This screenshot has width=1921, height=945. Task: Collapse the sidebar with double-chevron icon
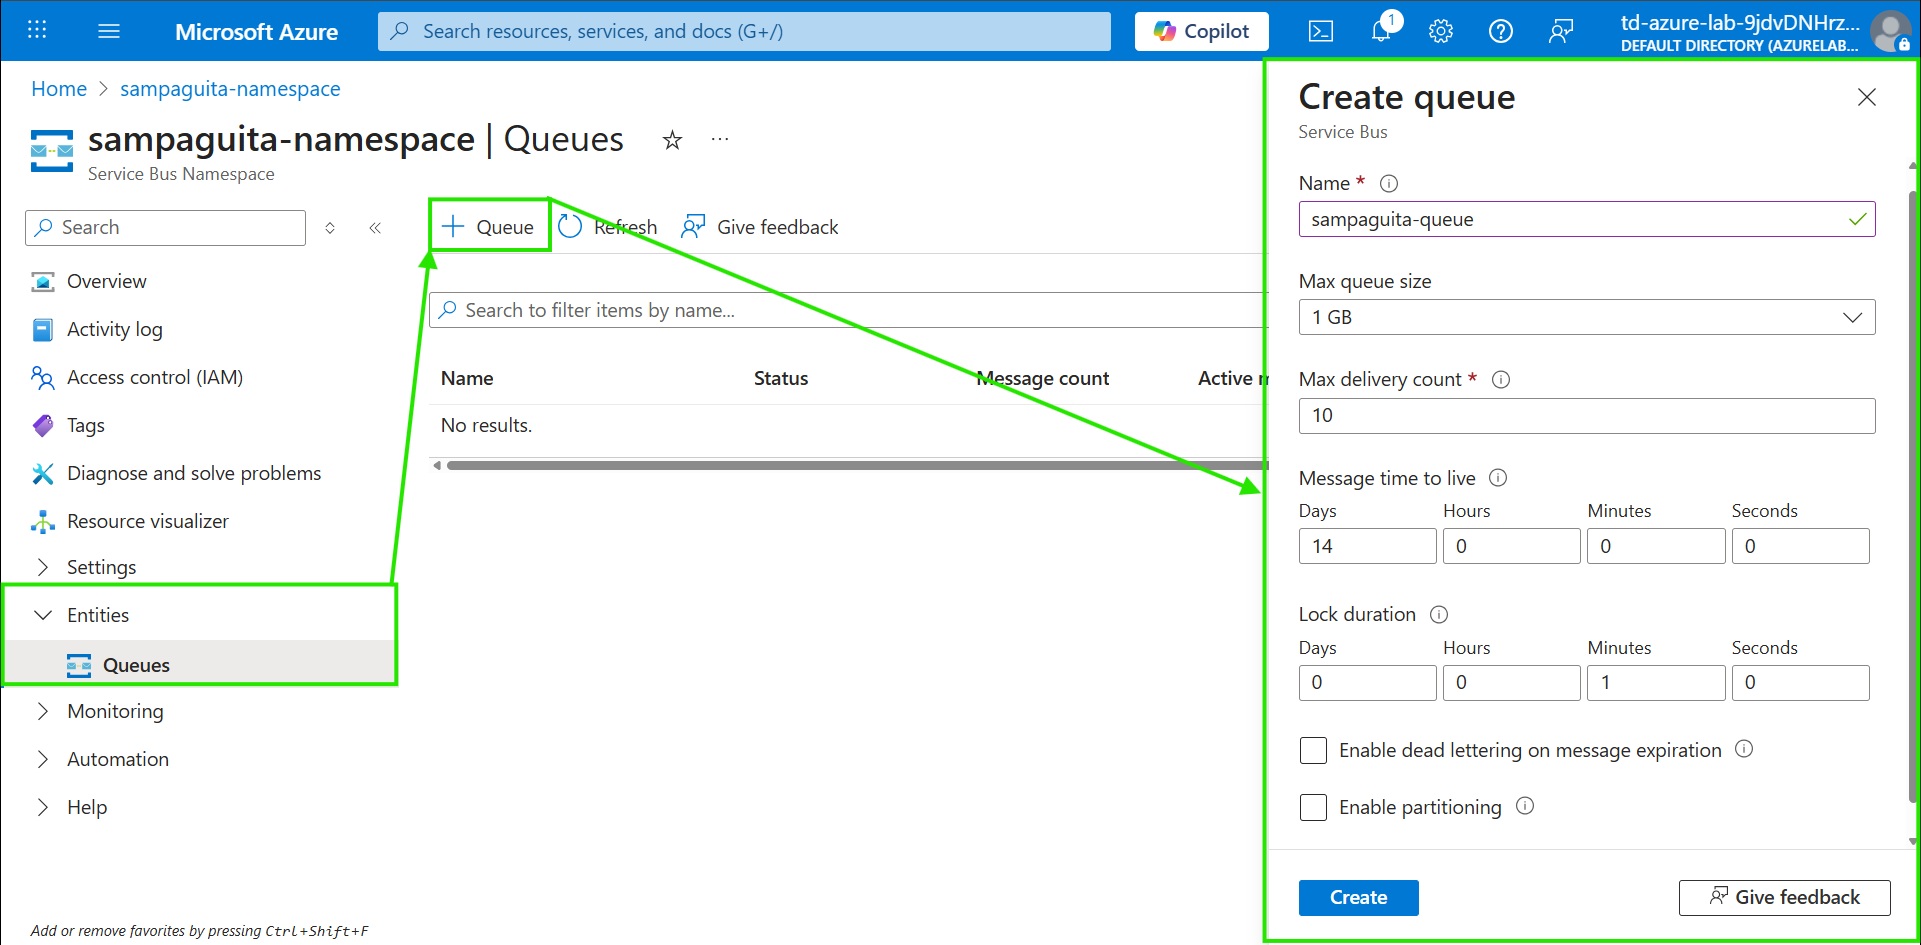tap(375, 228)
